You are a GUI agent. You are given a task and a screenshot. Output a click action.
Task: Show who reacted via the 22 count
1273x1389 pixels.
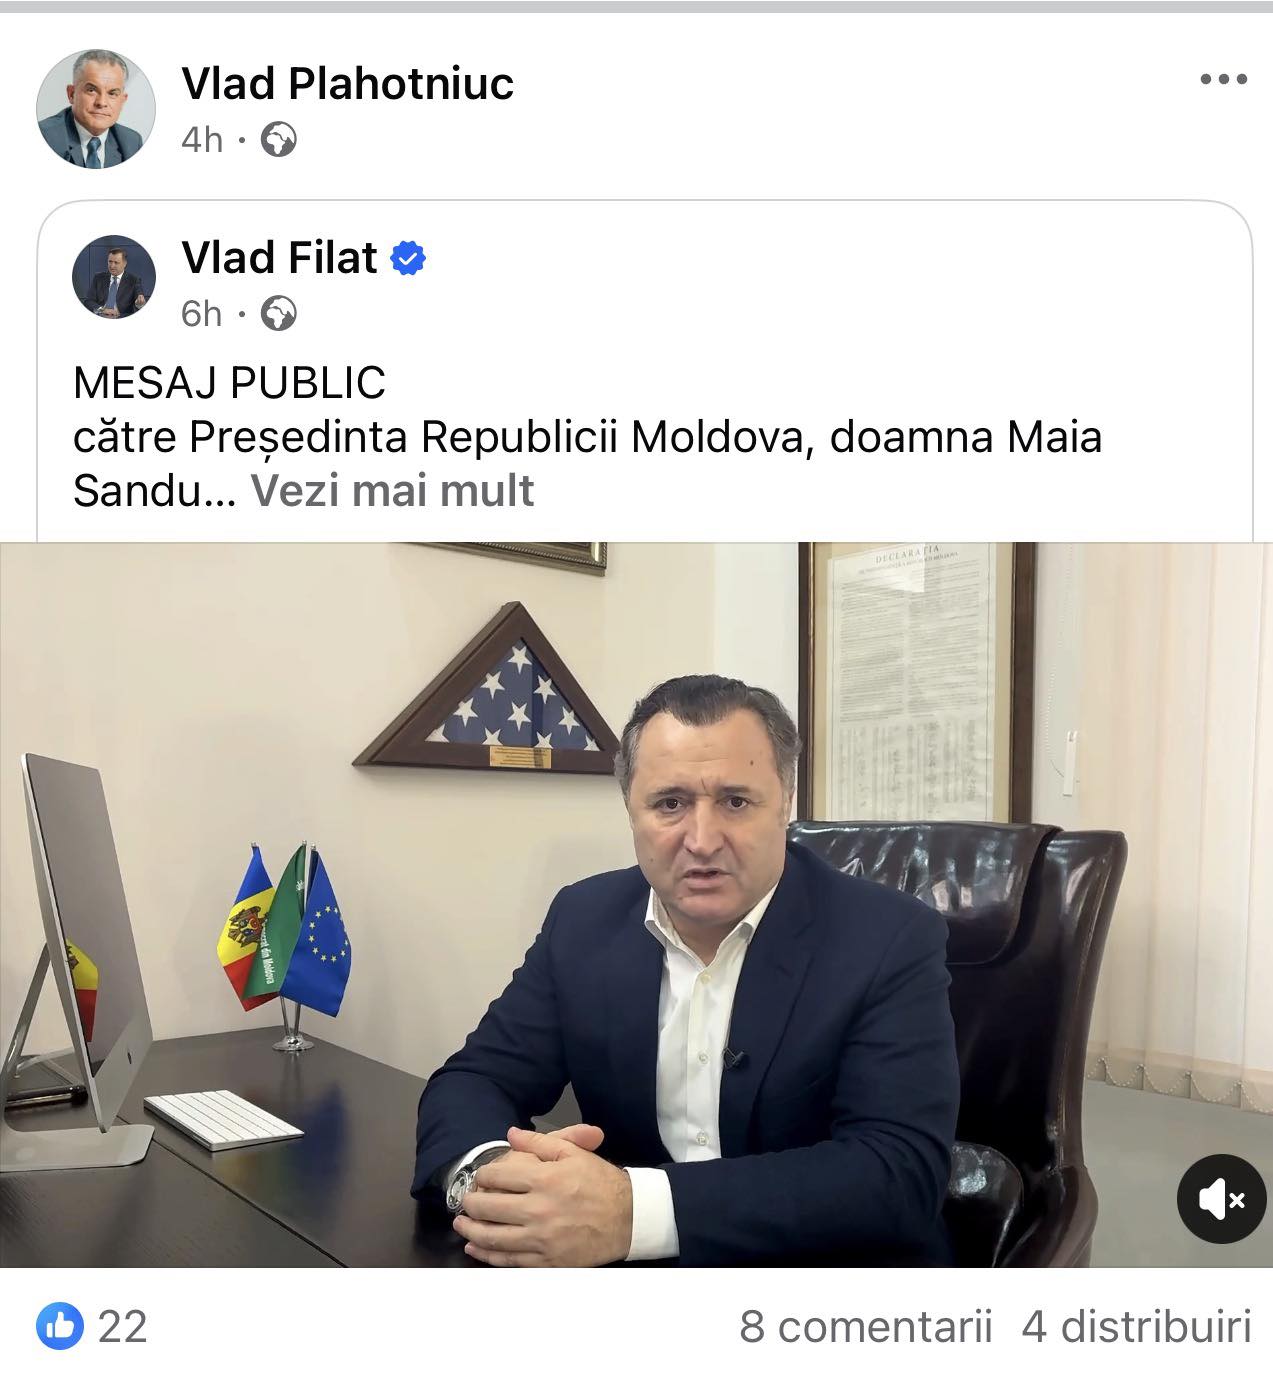point(123,1327)
